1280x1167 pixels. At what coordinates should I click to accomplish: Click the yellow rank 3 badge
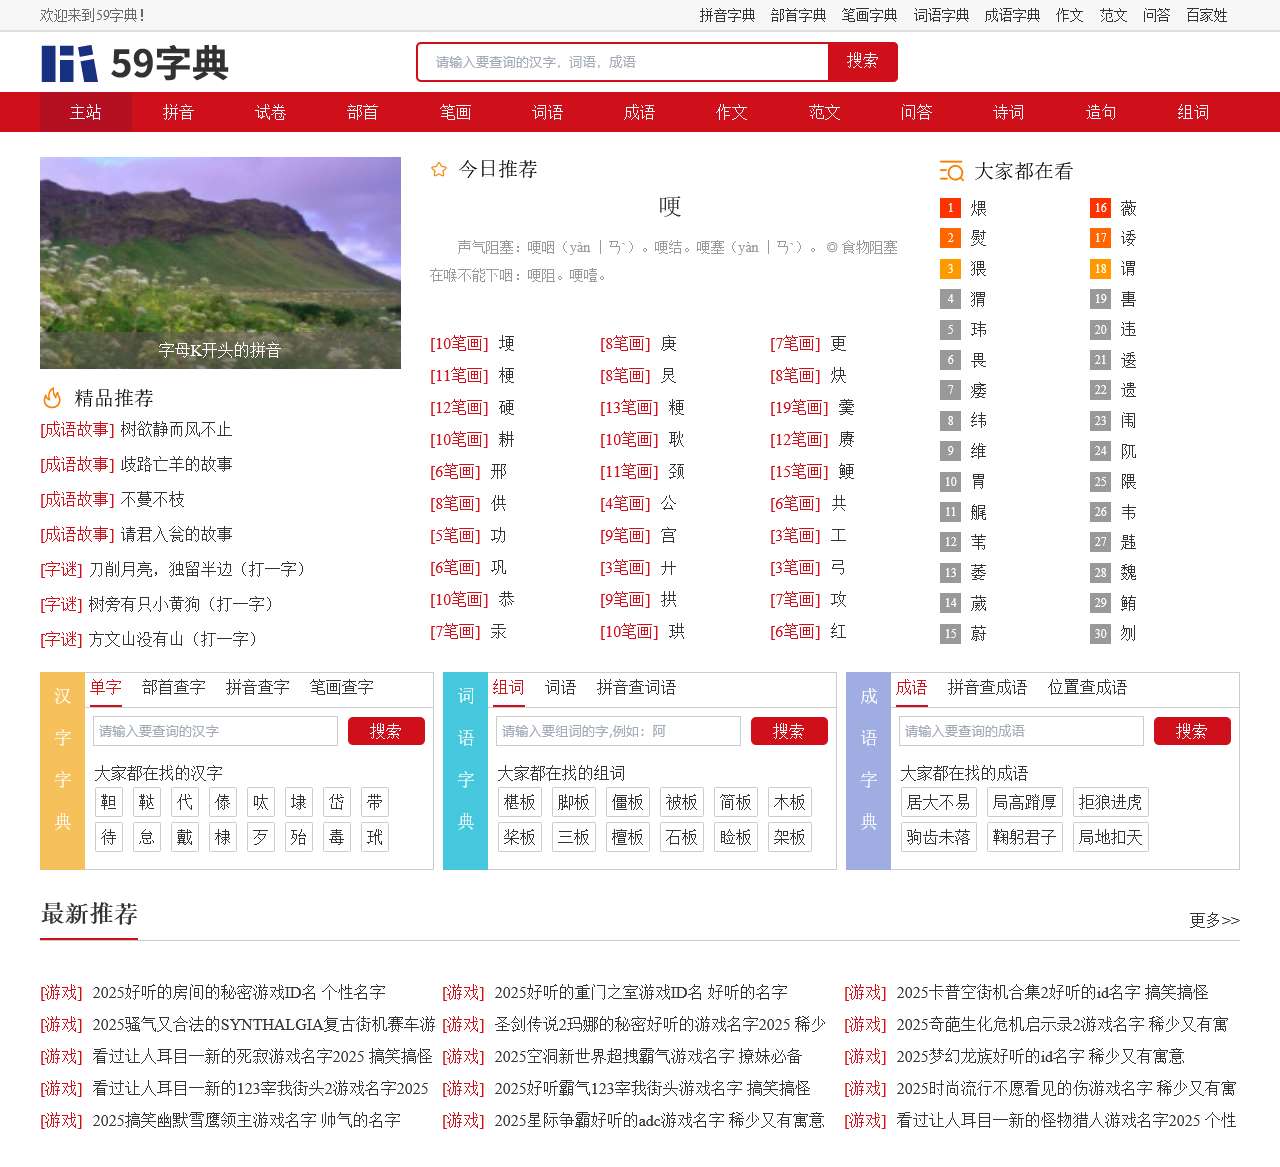pyautogui.click(x=950, y=269)
